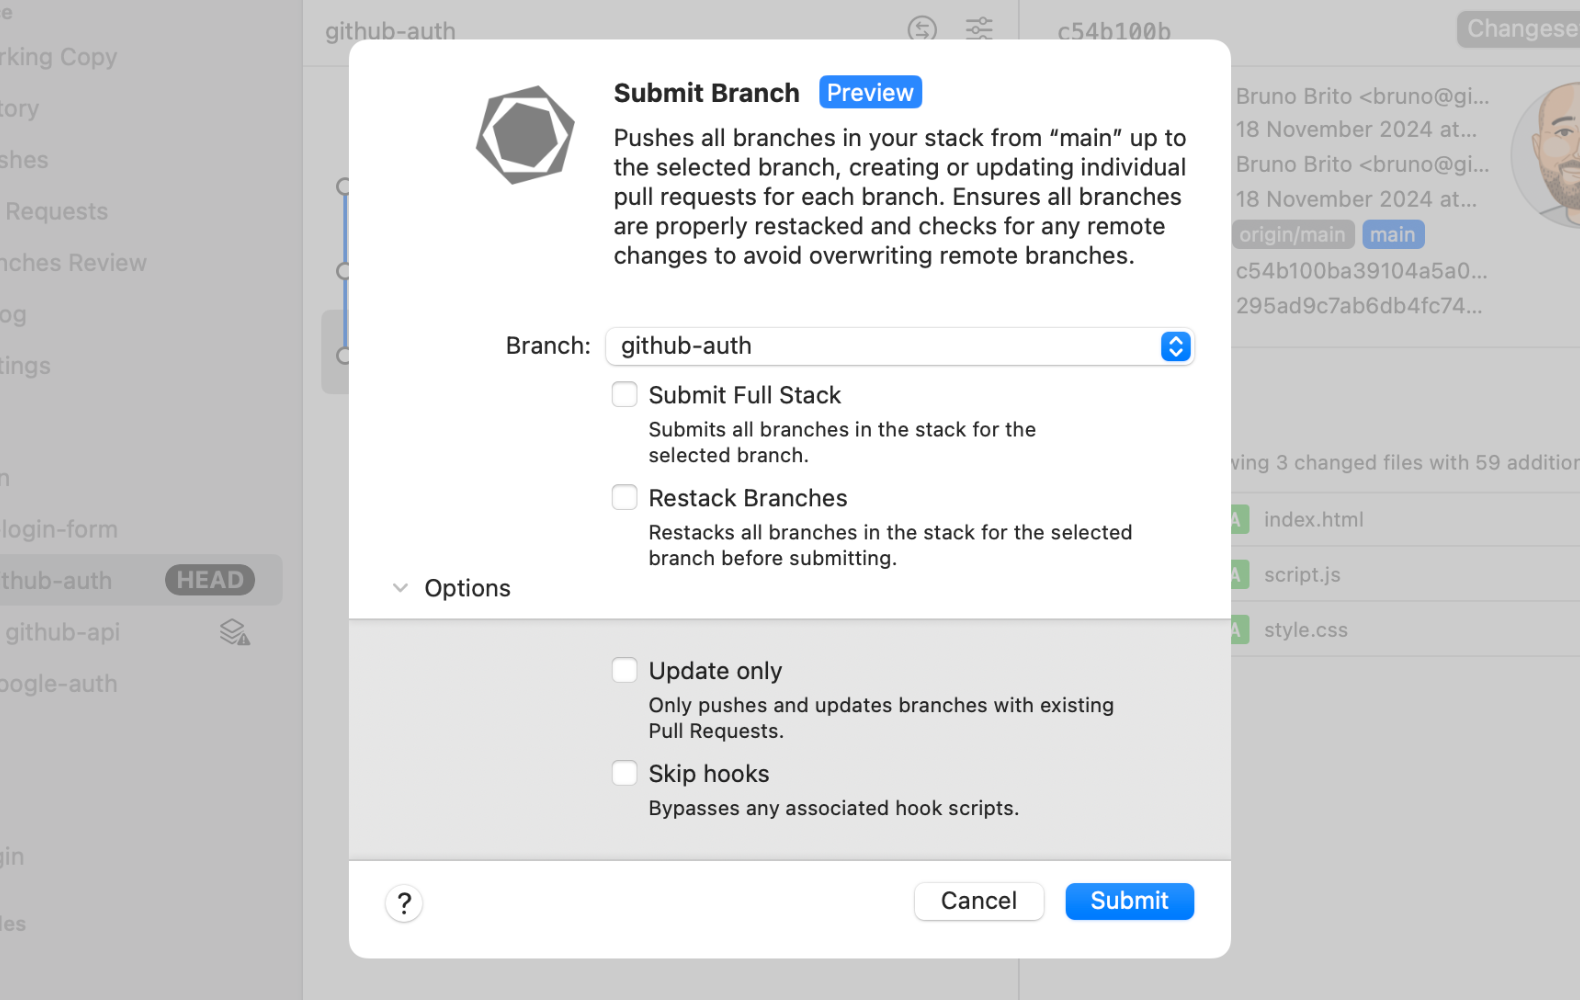This screenshot has width=1580, height=1000.
Task: Click the sync arrows icon in the toolbar
Action: (923, 29)
